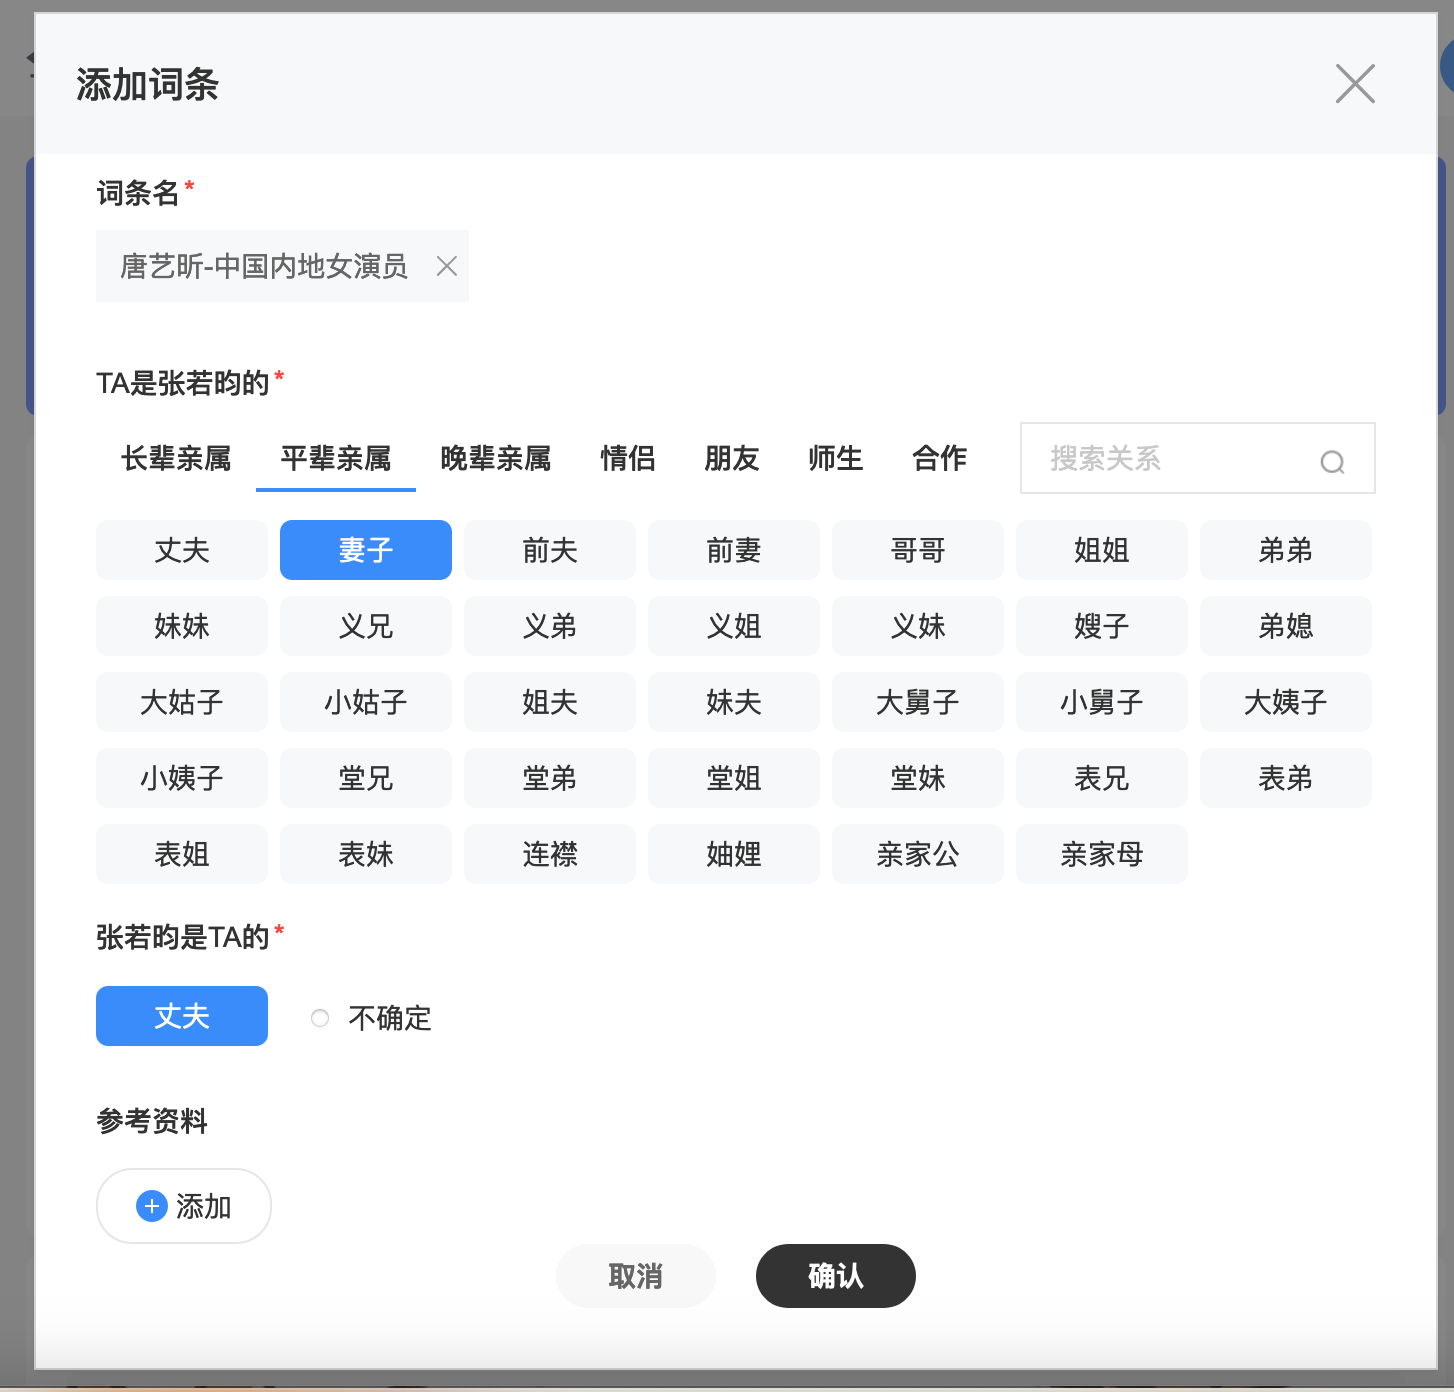Open the 合作 relationship tab

[940, 458]
